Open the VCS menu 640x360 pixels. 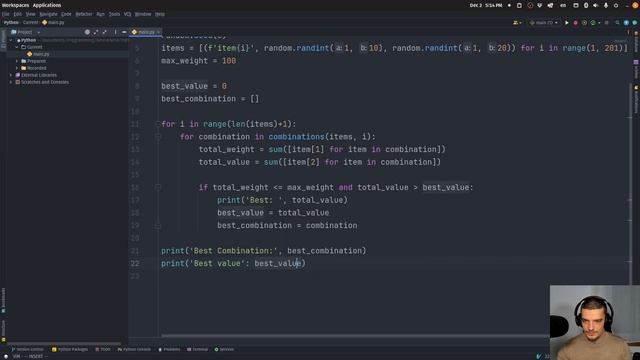(127, 14)
